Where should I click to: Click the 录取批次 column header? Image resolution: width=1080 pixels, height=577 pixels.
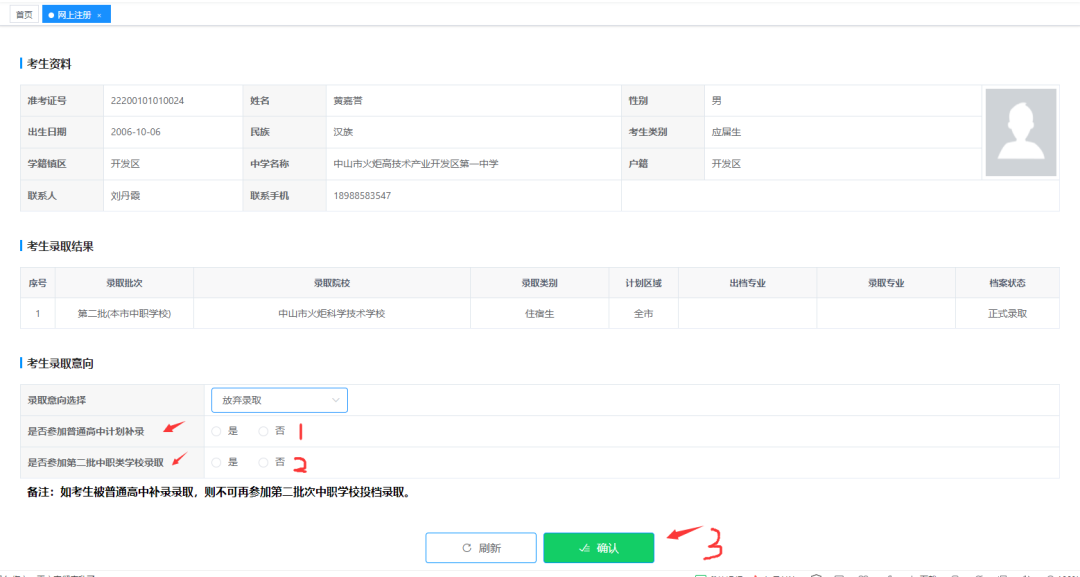tap(124, 283)
